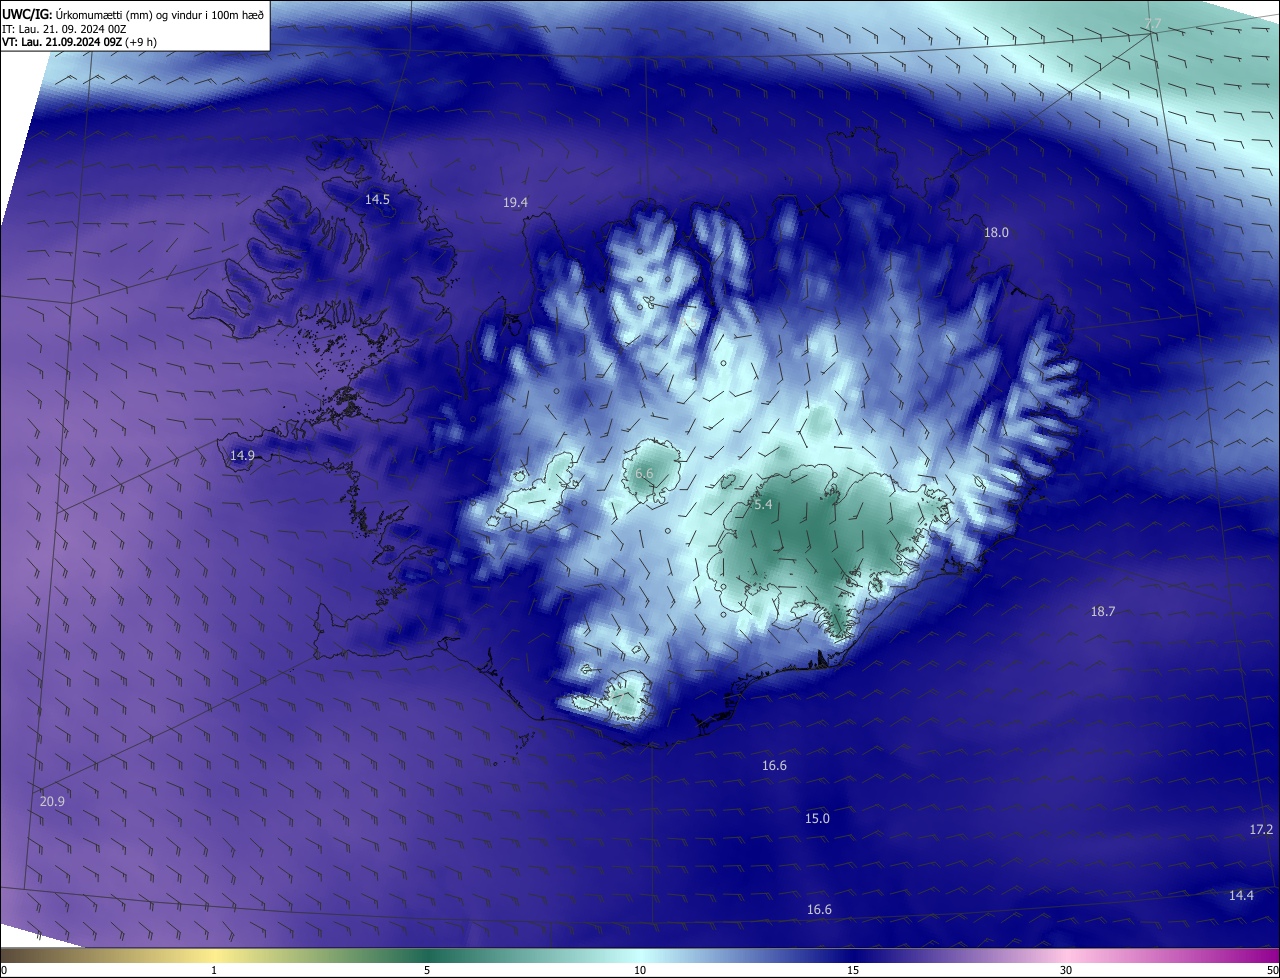This screenshot has width=1280, height=978.
Task: Select the 'VT: Lau. 21.09.2024 09Z (+9 h)' line
Action: [79, 42]
